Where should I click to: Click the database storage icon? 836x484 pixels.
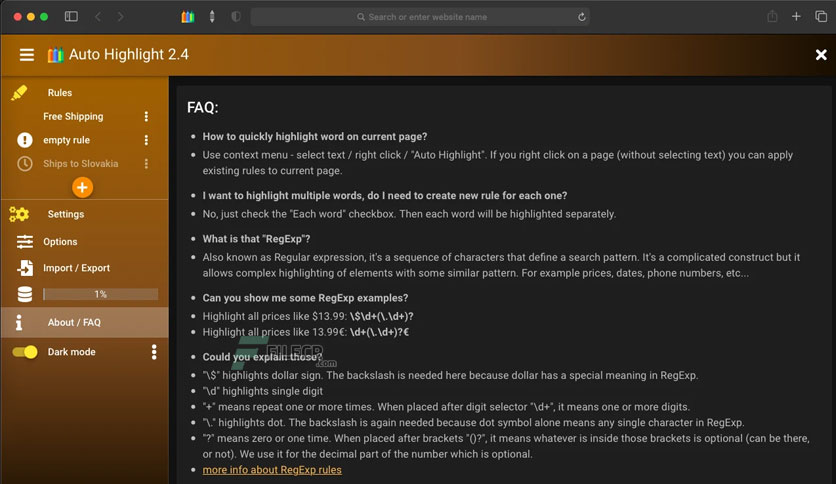point(25,294)
